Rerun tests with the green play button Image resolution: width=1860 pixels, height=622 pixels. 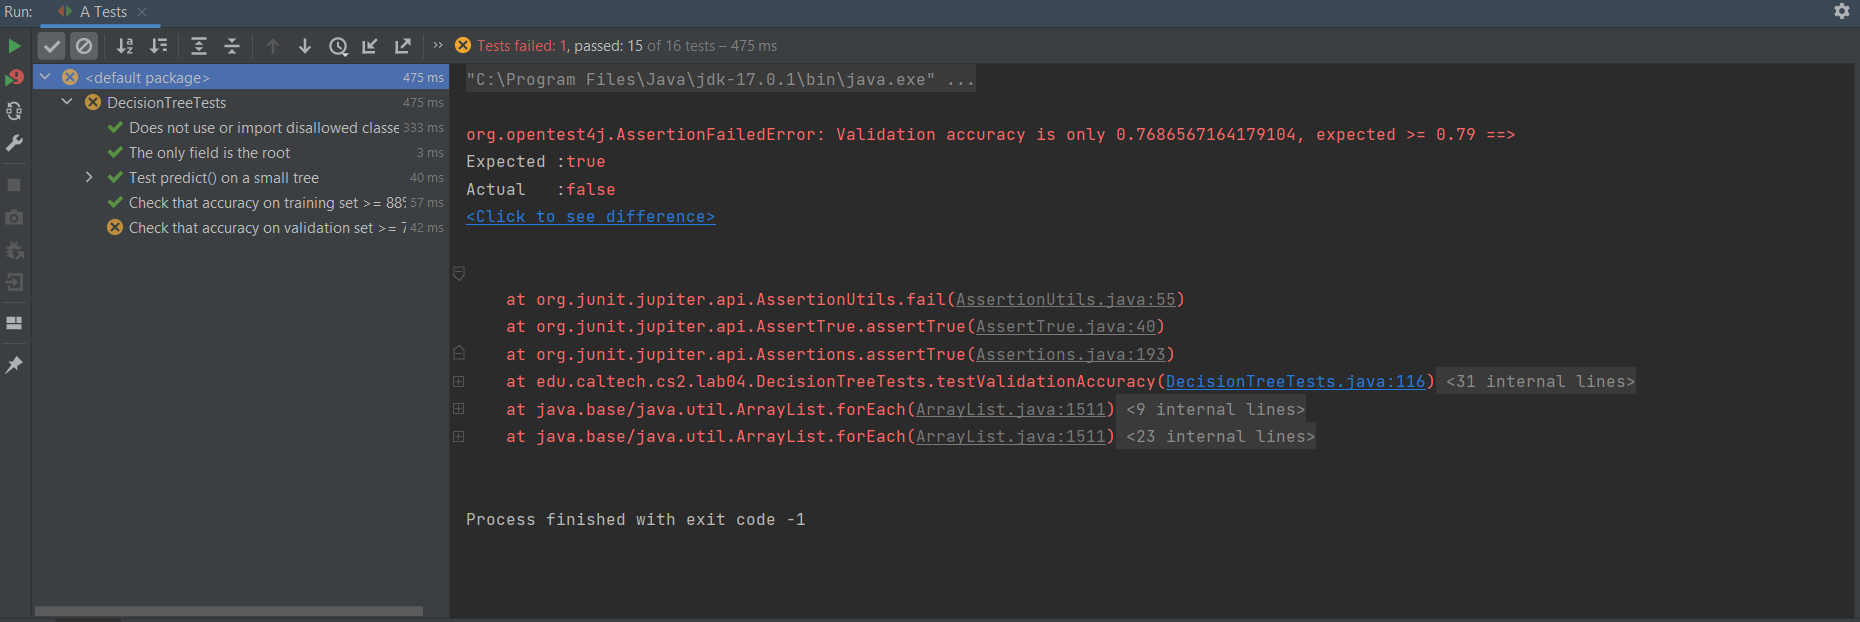[14, 46]
